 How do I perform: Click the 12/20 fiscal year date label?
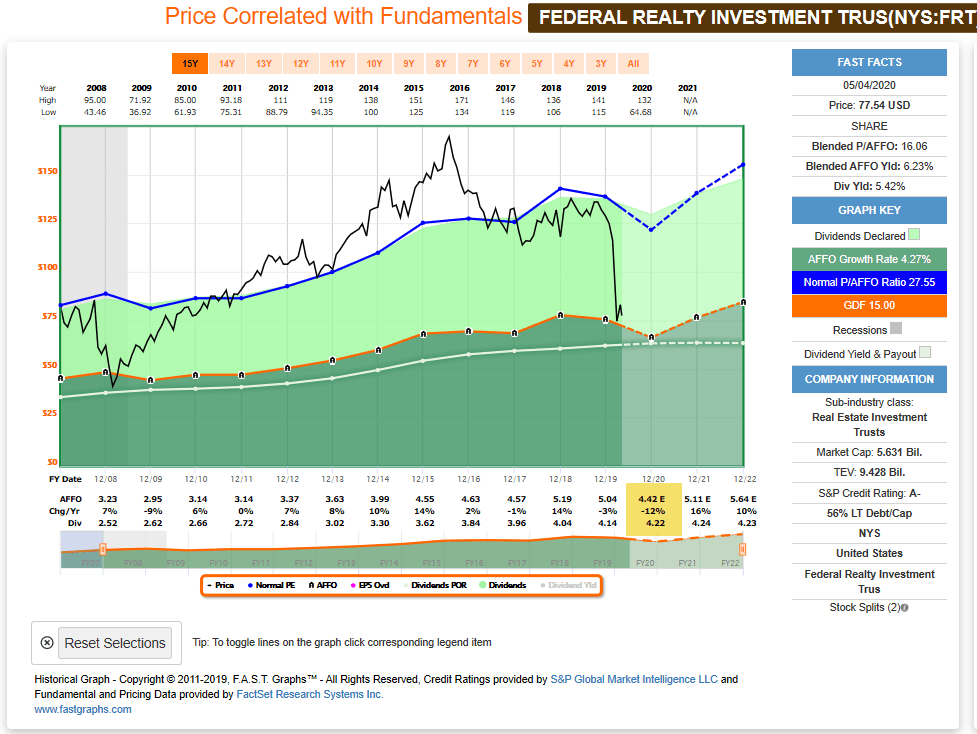click(653, 479)
